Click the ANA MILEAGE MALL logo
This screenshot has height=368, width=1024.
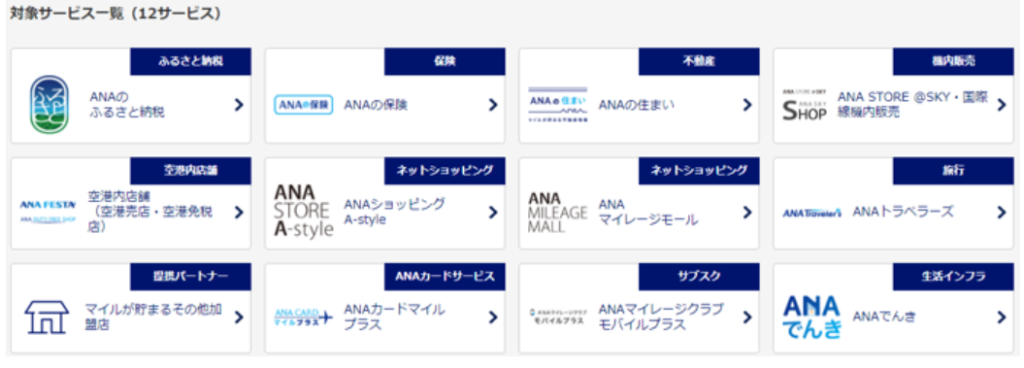558,212
